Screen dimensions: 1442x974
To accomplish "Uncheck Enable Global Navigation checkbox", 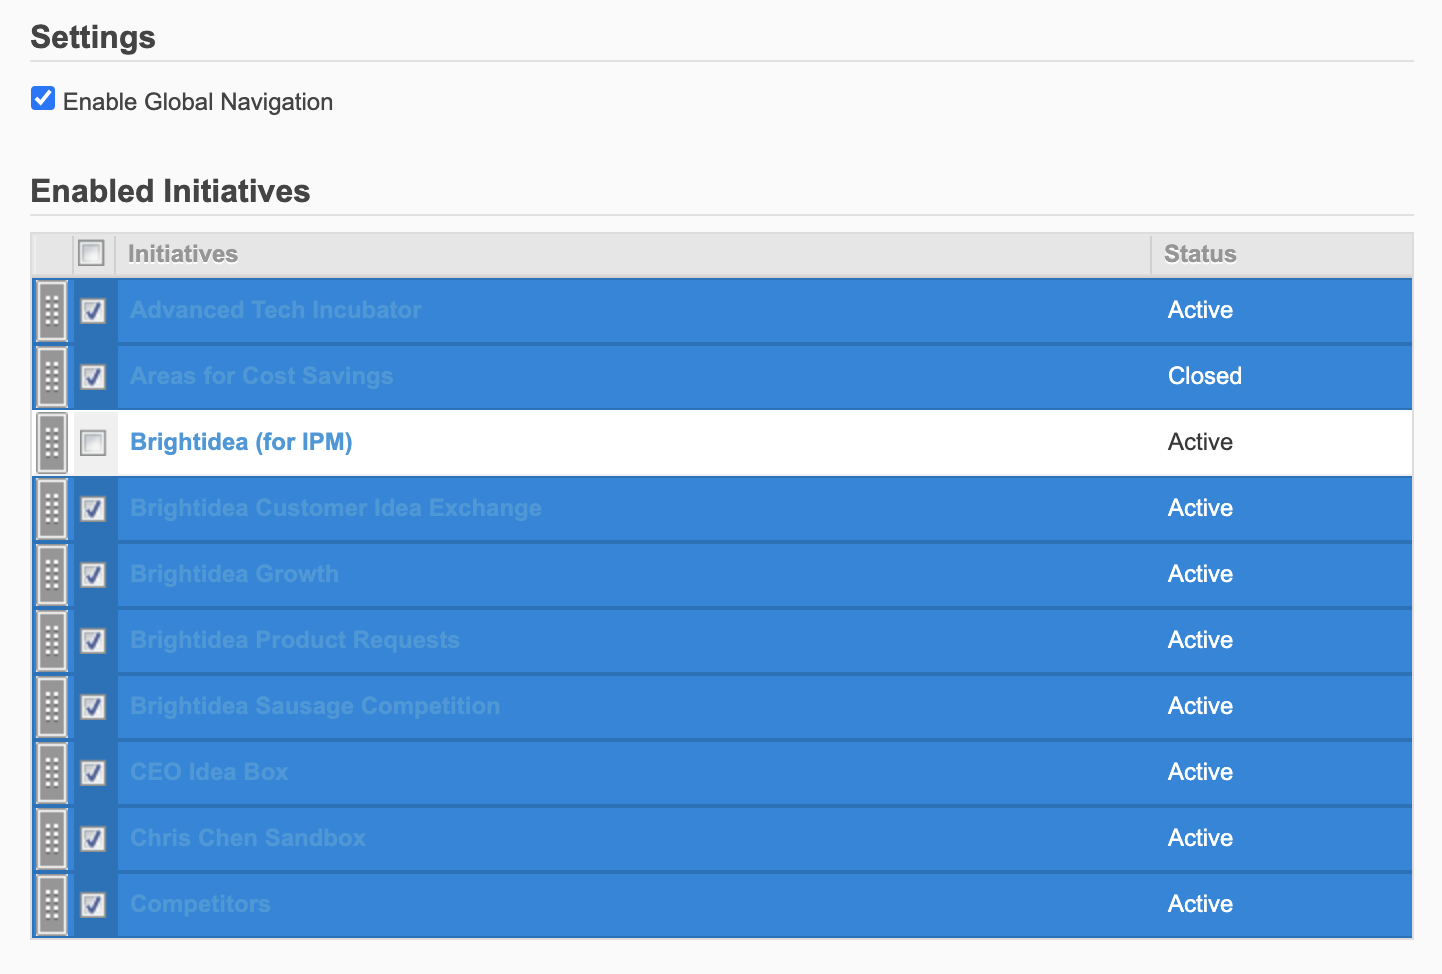I will 43,98.
